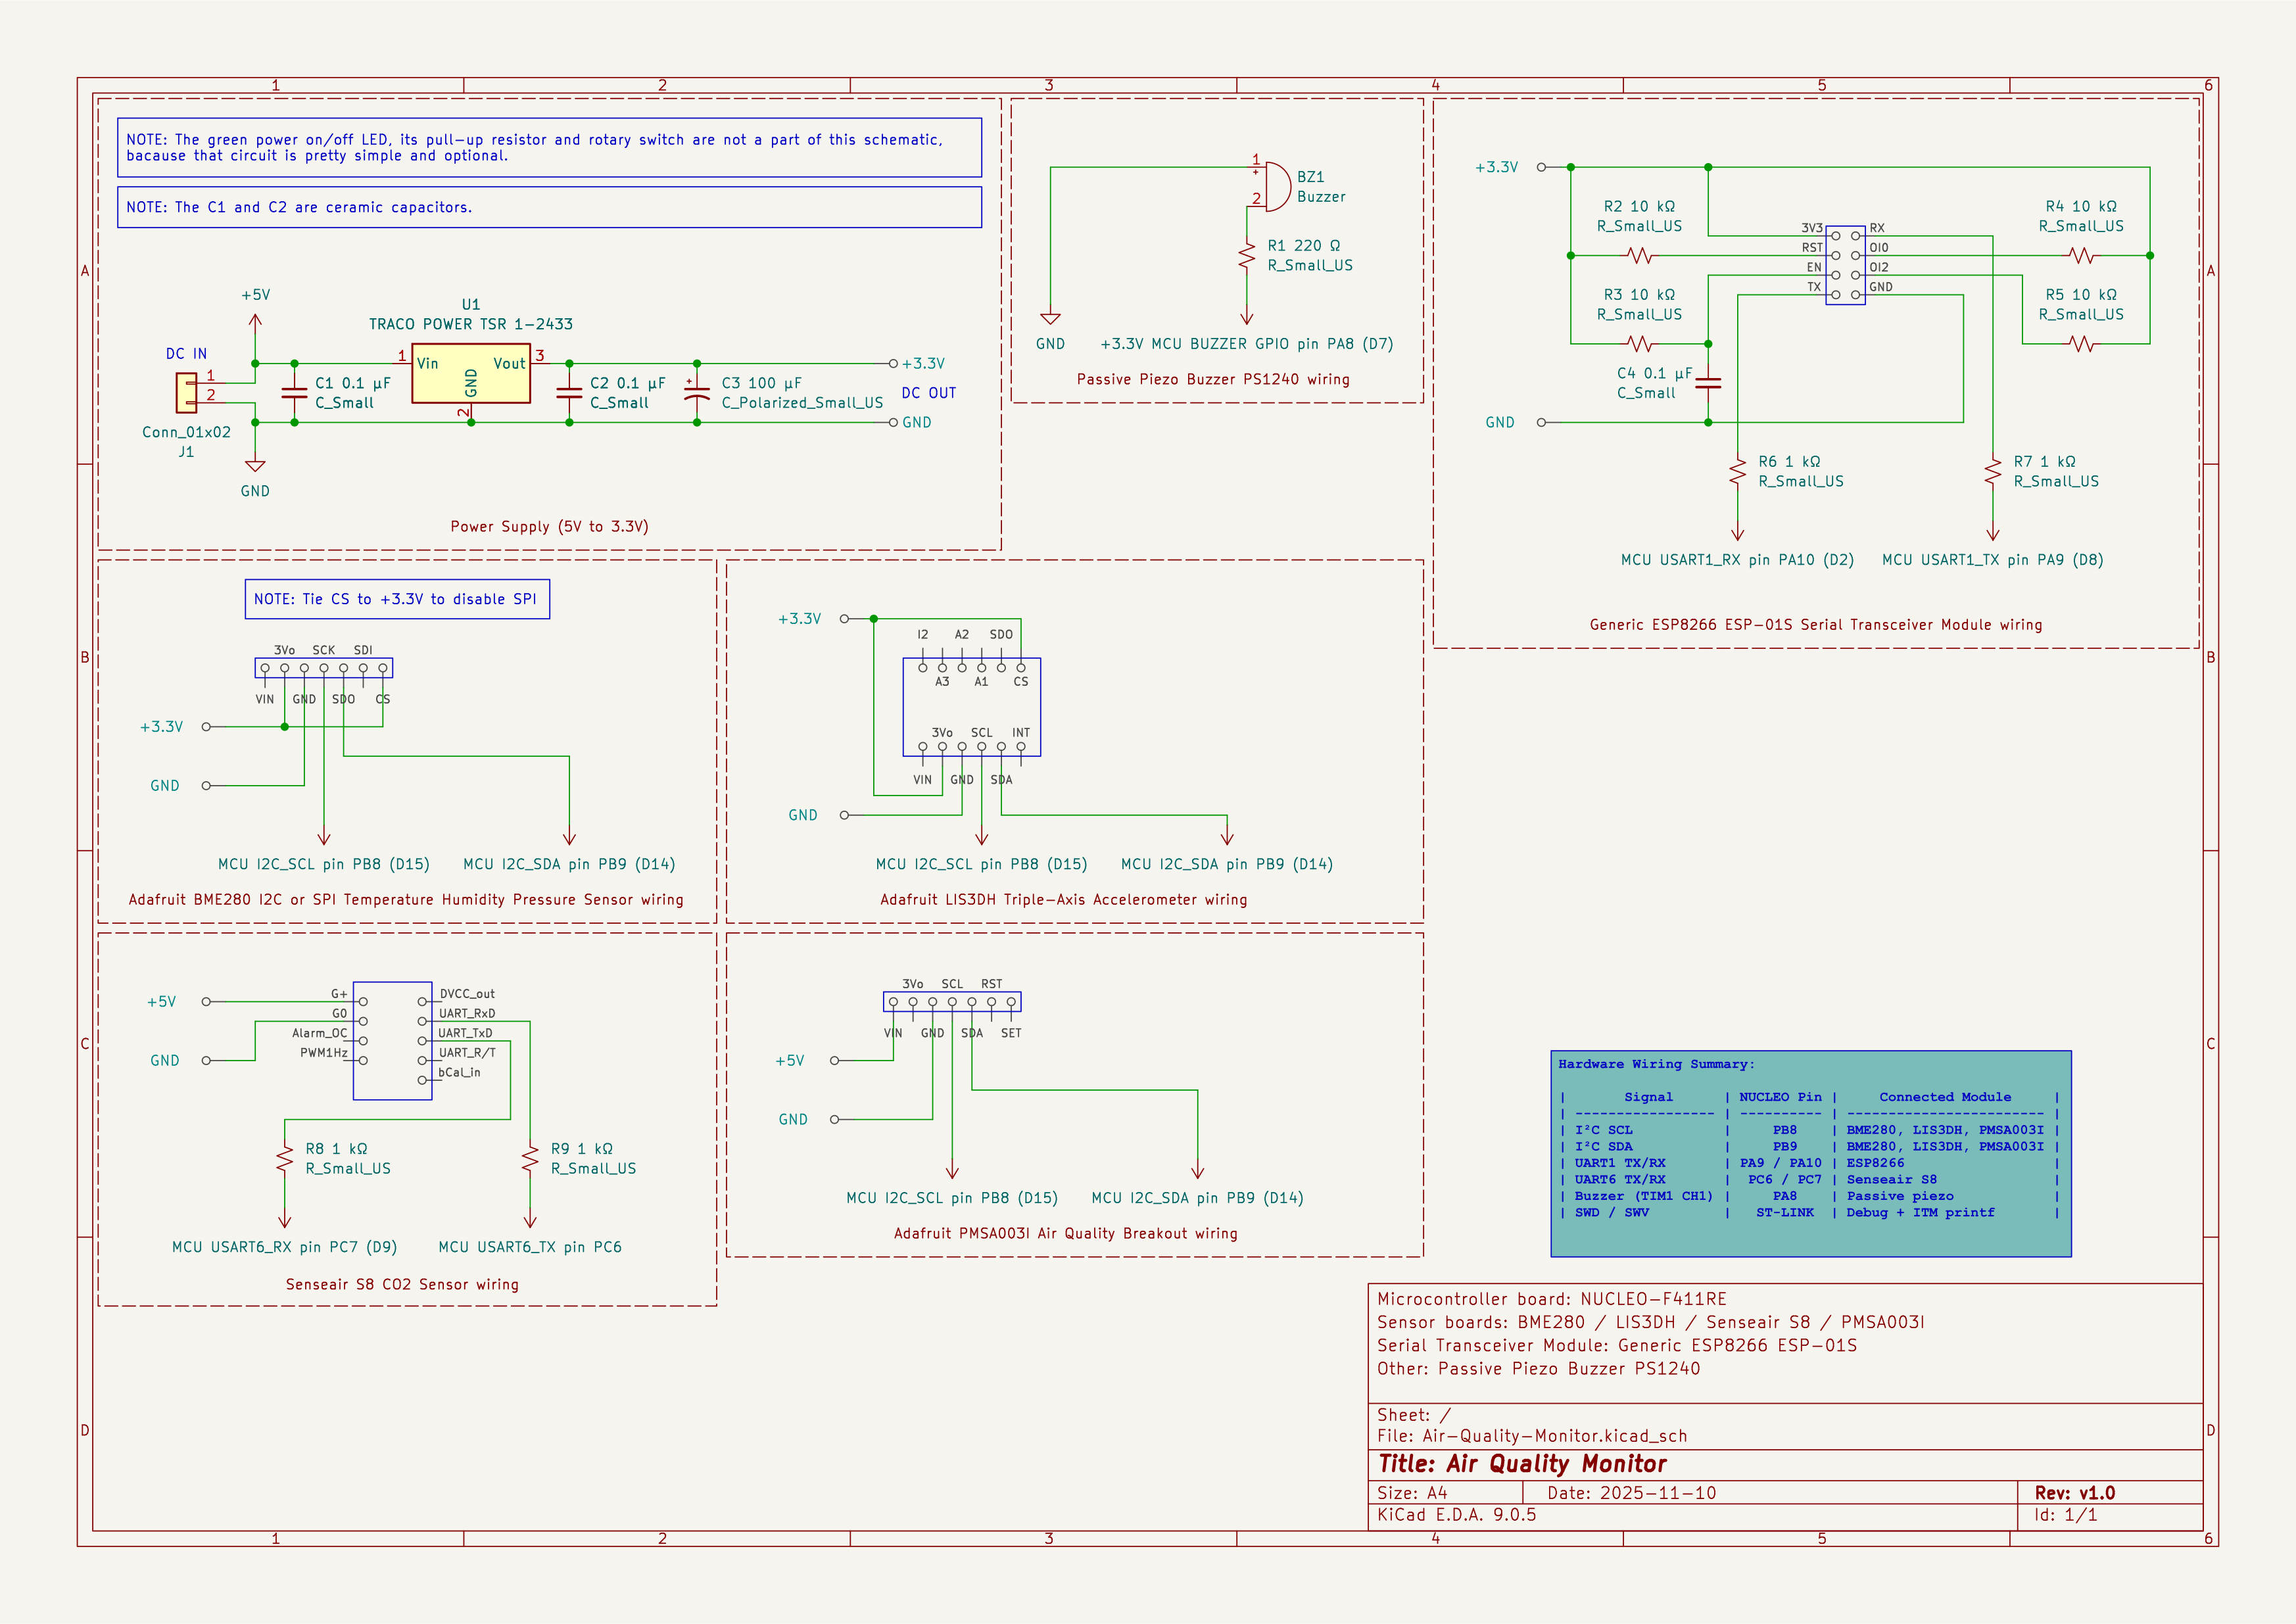Click I2C_SDA PB9 label in PMSA003I section

click(1198, 1198)
